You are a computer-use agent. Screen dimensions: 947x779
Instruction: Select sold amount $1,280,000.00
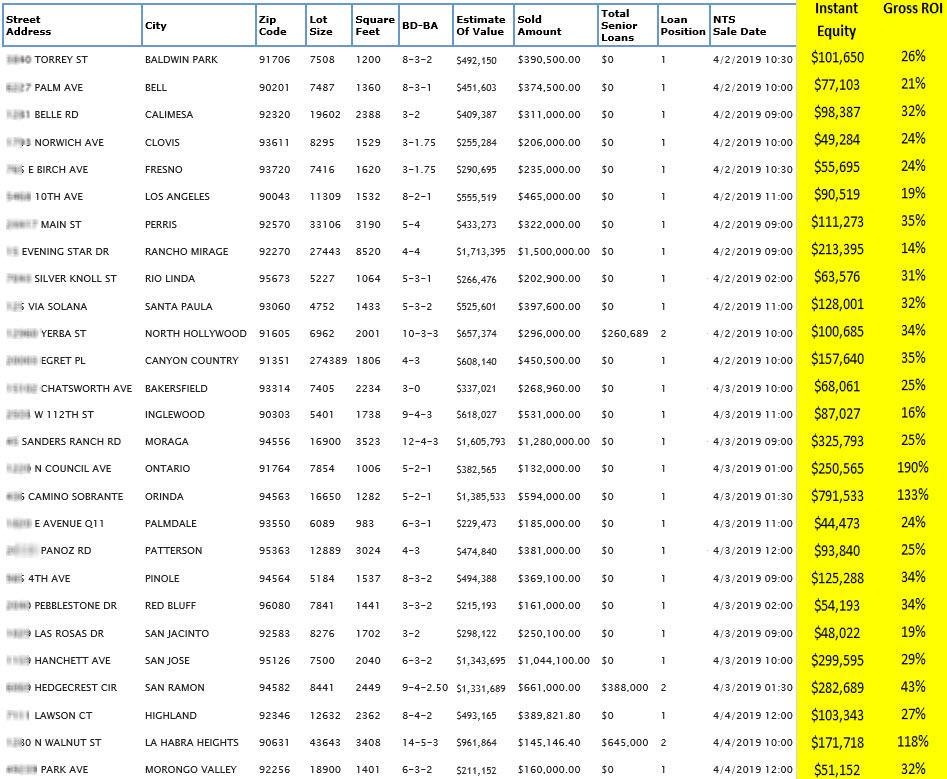(553, 442)
